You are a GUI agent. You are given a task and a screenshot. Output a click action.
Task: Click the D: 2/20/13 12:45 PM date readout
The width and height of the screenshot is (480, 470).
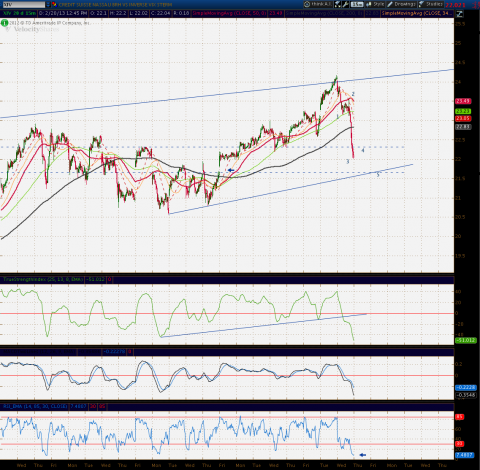63,13
